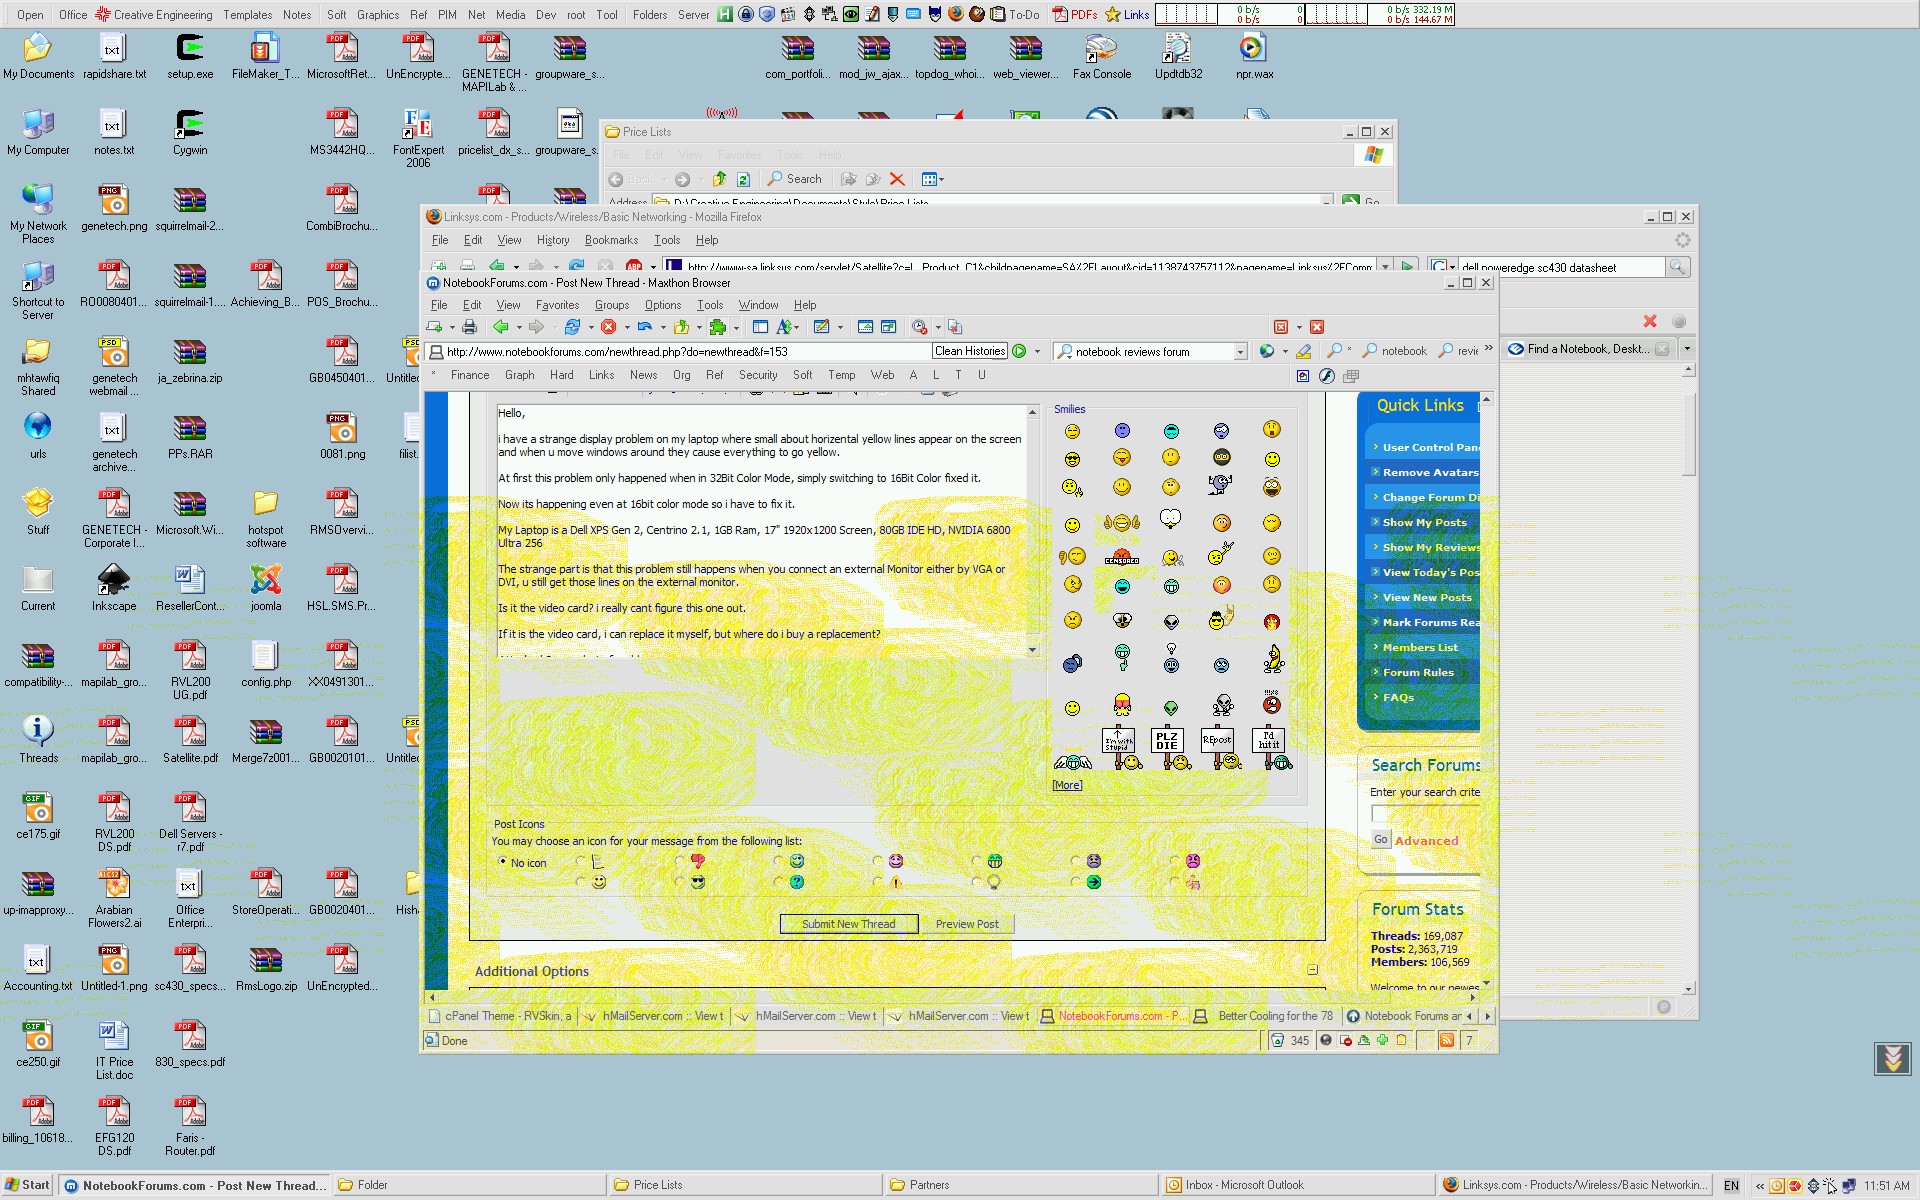This screenshot has width=1920, height=1200.
Task: Click the red X delete icon in Price Lists
Action: (897, 179)
